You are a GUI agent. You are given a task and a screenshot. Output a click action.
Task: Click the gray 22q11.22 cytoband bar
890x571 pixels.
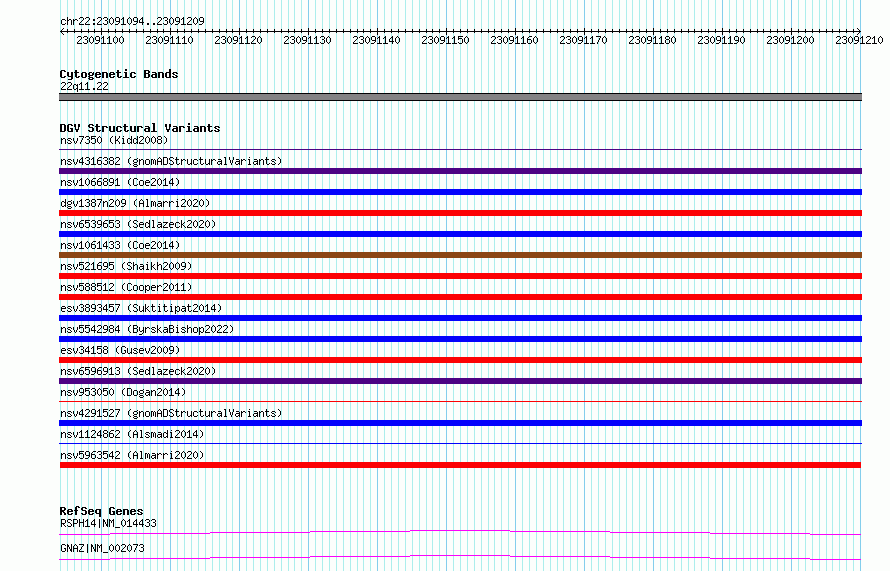tap(460, 97)
